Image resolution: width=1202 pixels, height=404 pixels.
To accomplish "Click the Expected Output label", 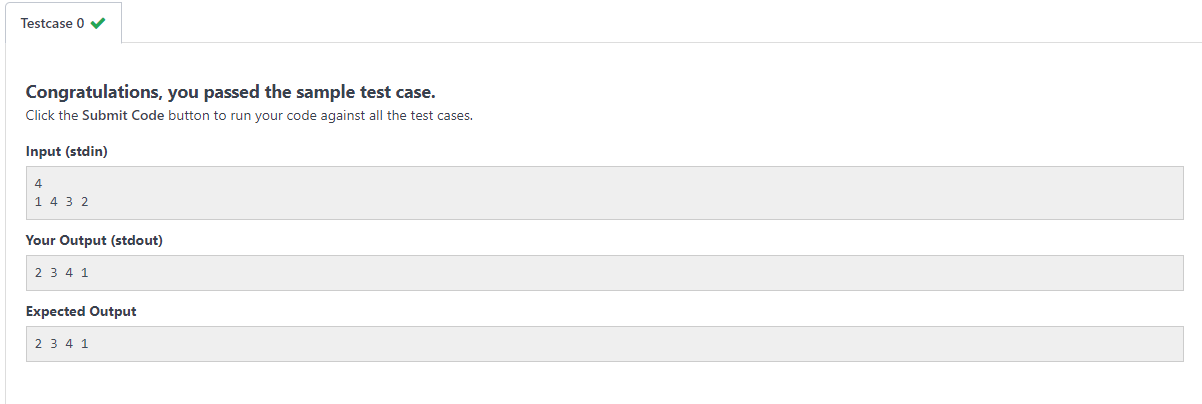I will tap(81, 311).
